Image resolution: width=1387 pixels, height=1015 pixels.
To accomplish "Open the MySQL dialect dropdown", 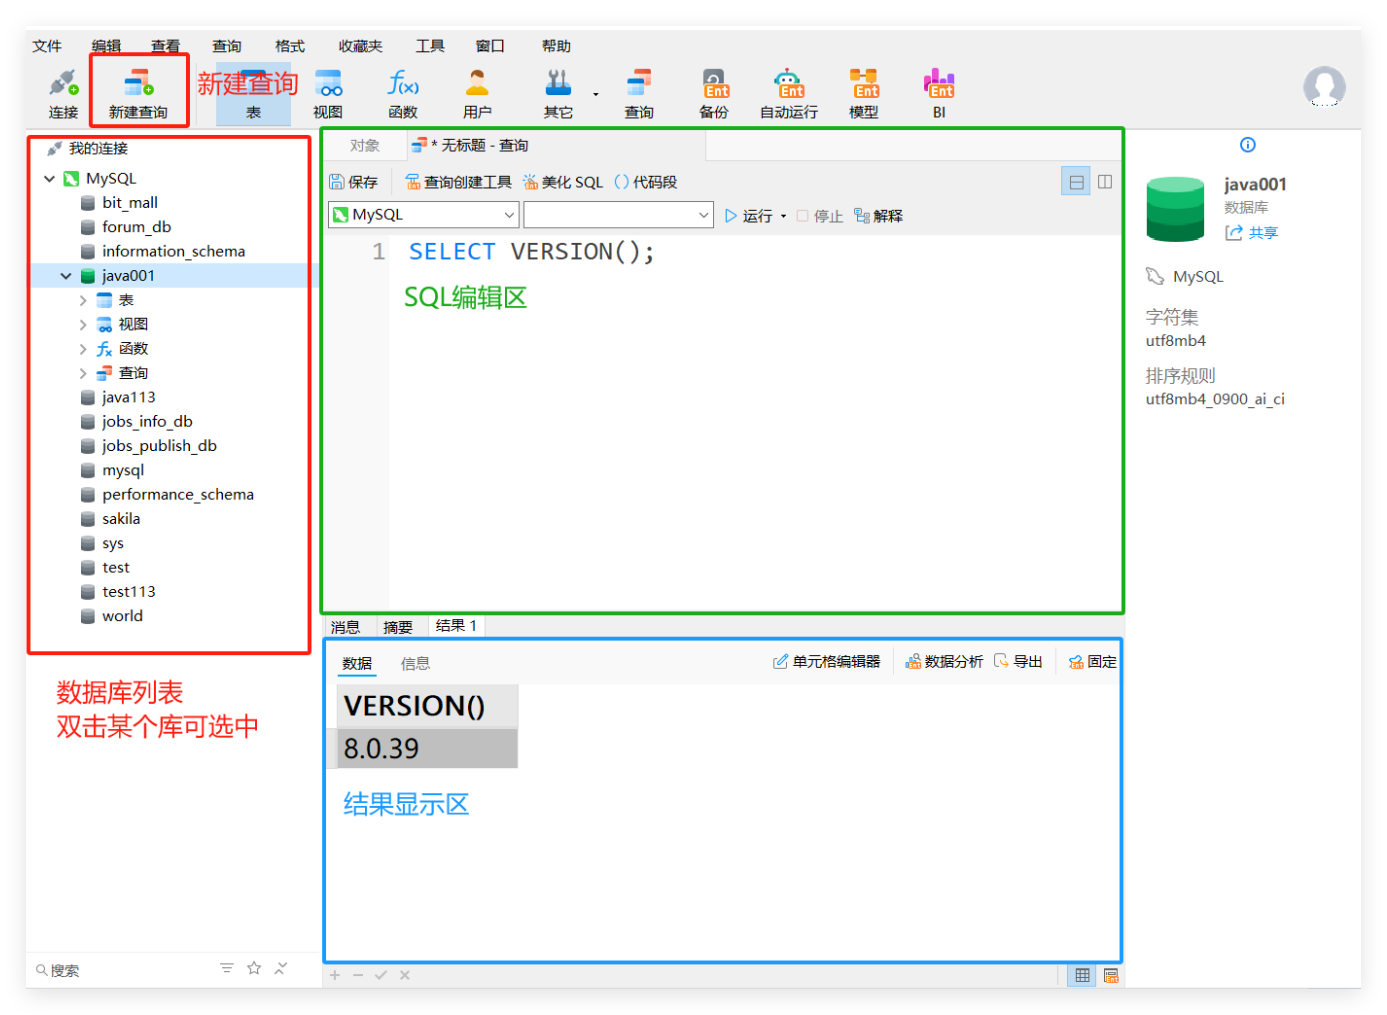I will pyautogui.click(x=422, y=214).
